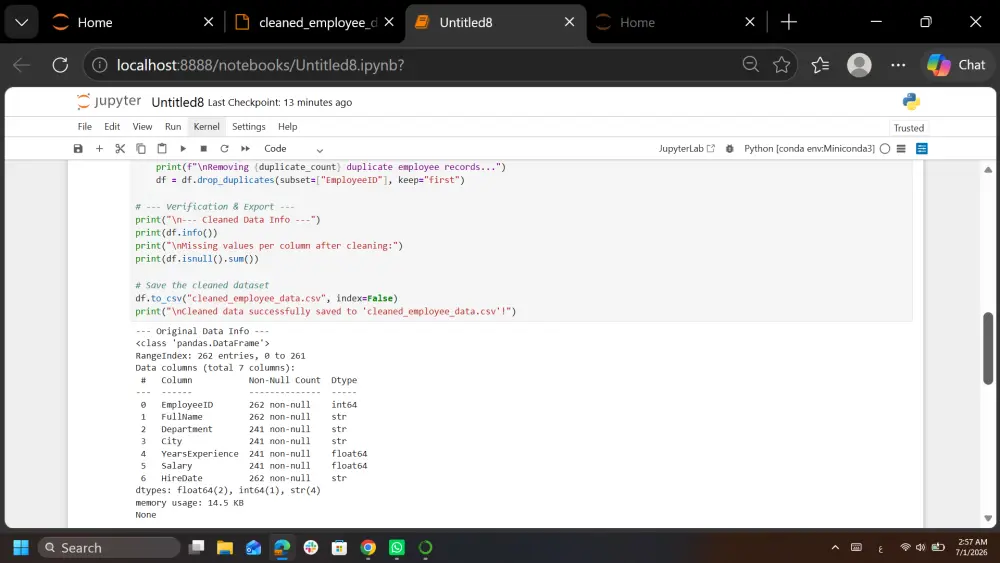Click the Python logo icon
Viewport: 1000px width, 563px height.
pyautogui.click(x=911, y=101)
